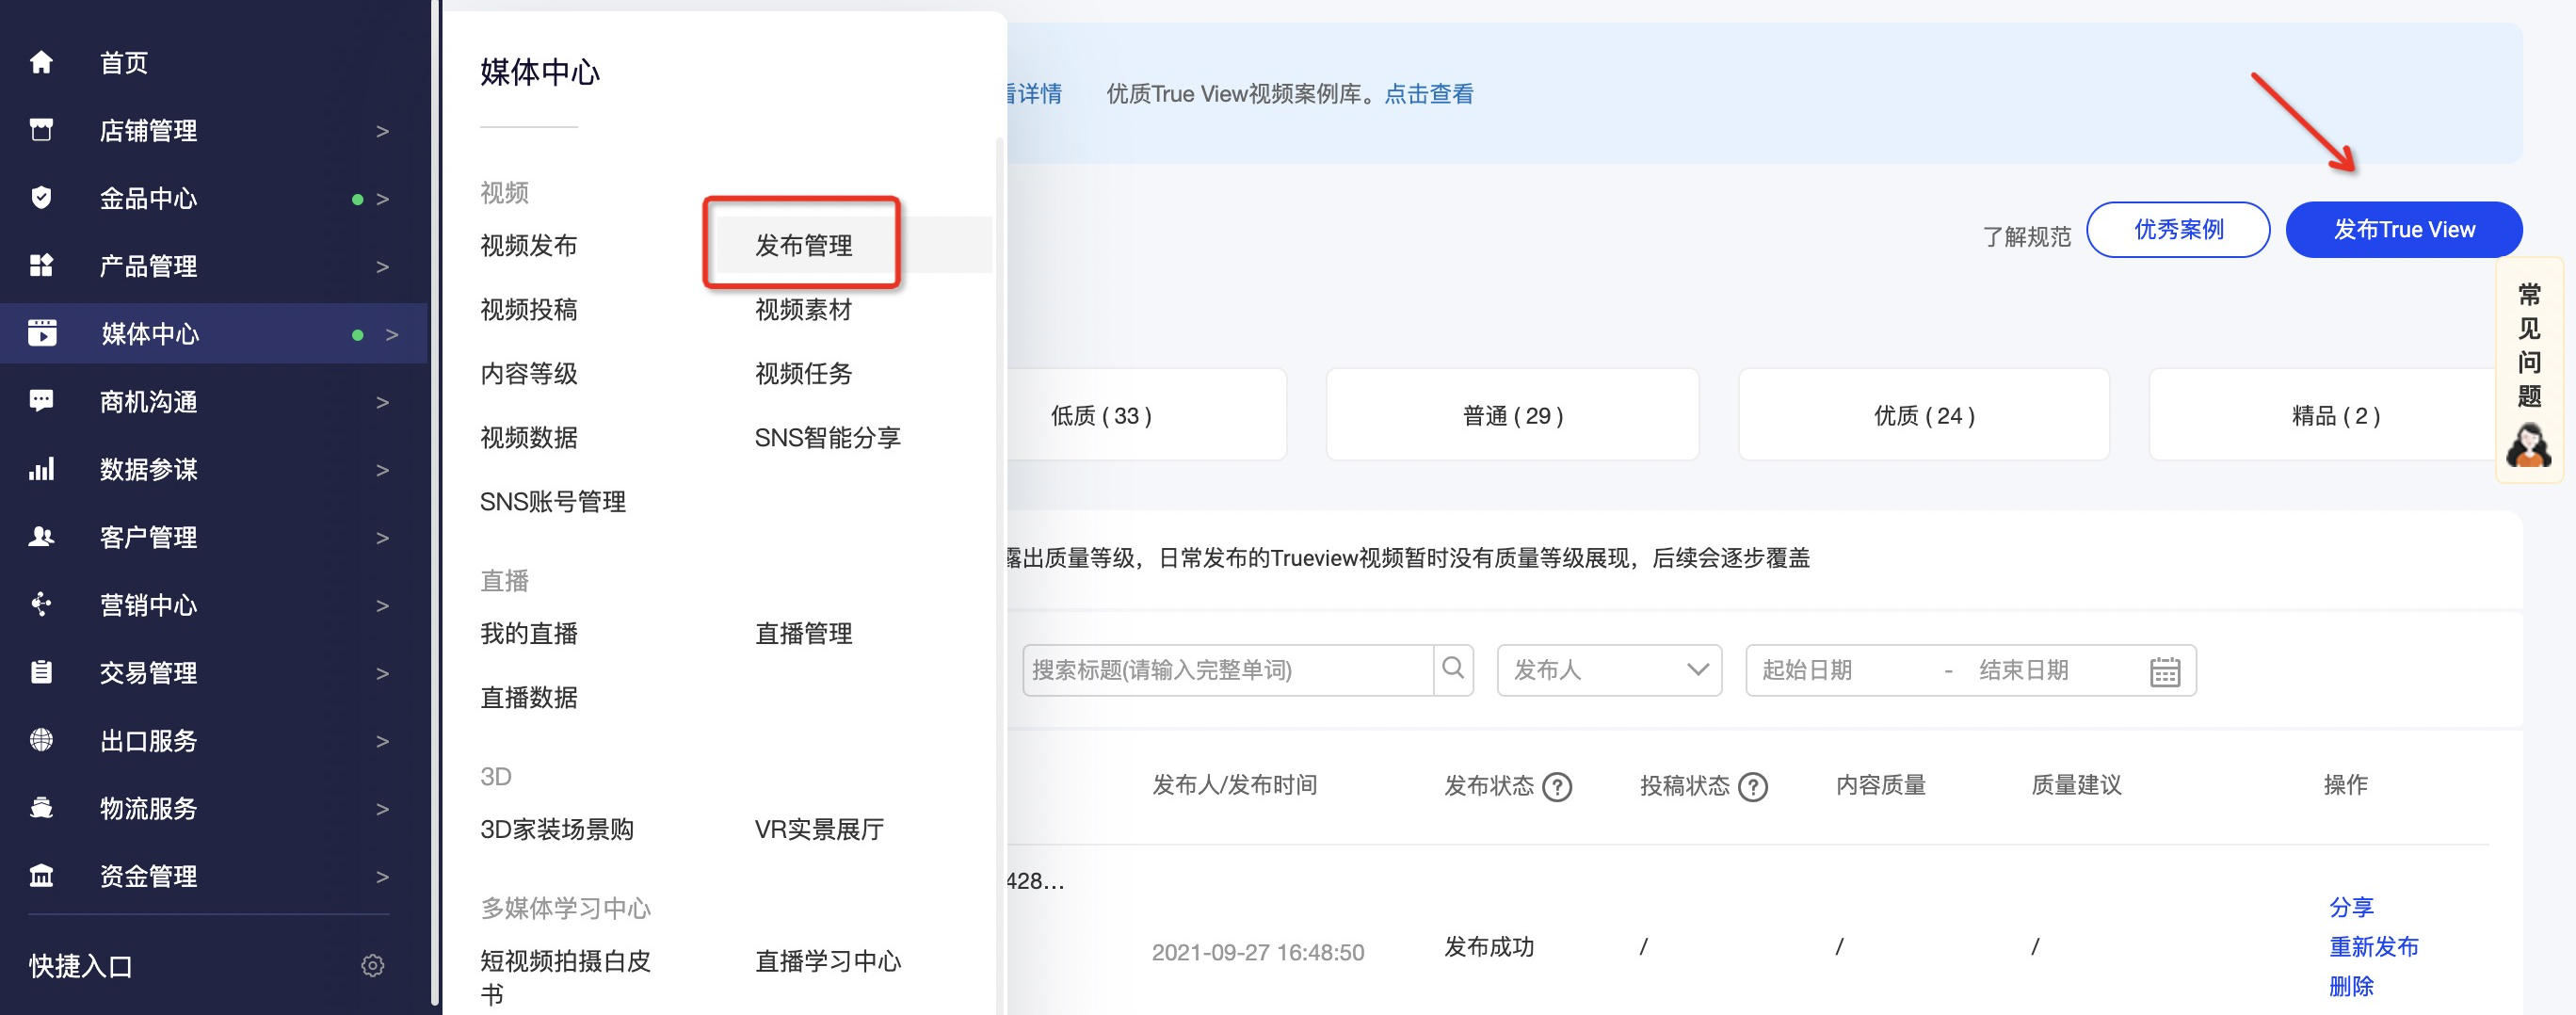Click the shield icon beside 金品中心
This screenshot has width=2576, height=1015.
coord(41,198)
